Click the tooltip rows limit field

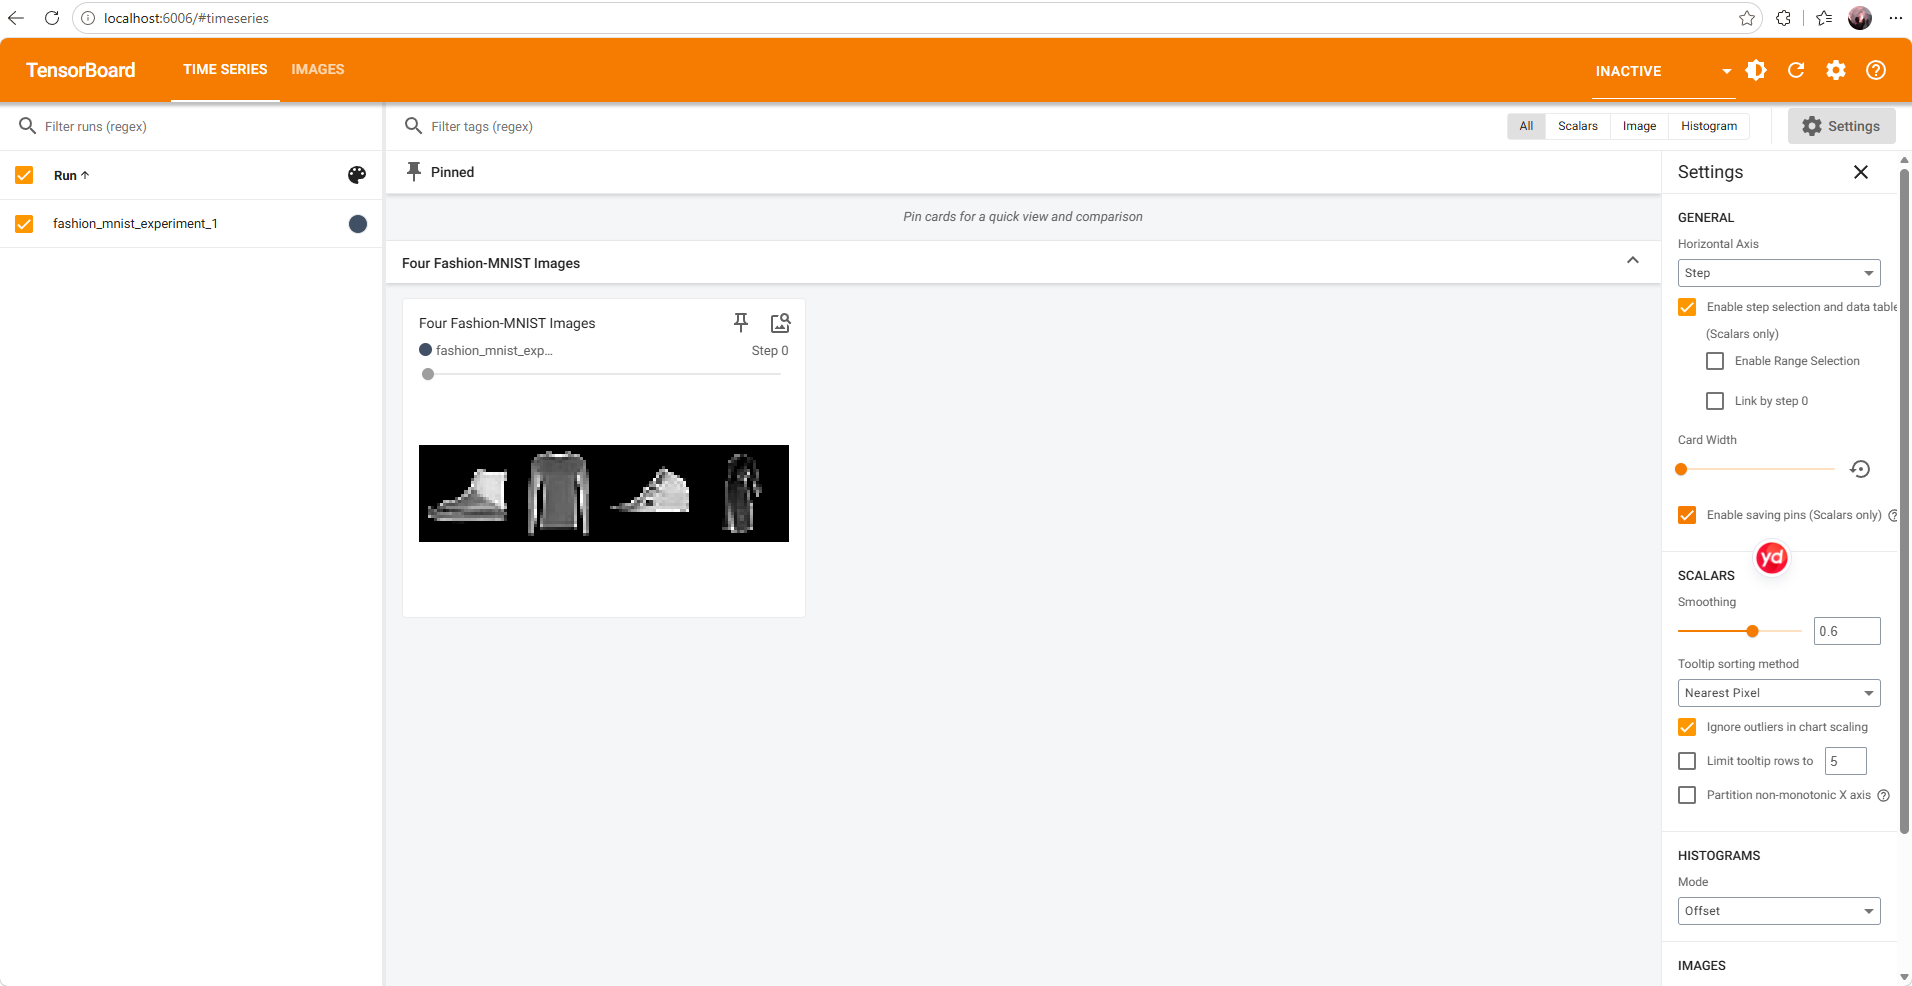(x=1846, y=761)
